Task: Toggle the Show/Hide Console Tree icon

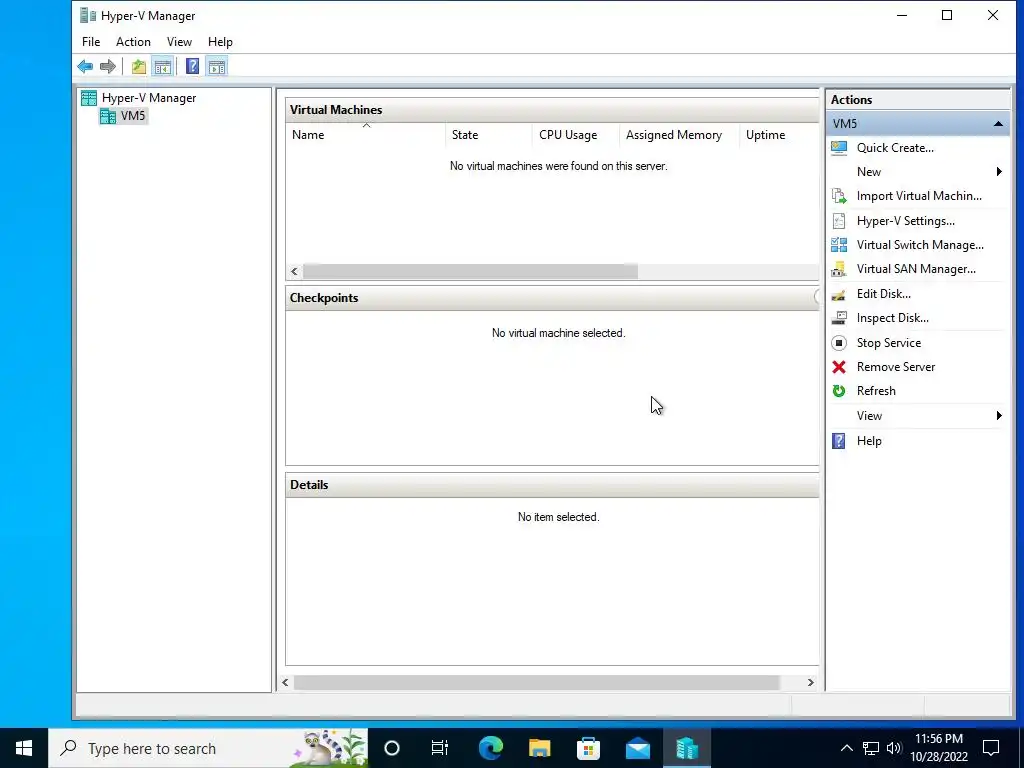Action: pos(163,66)
